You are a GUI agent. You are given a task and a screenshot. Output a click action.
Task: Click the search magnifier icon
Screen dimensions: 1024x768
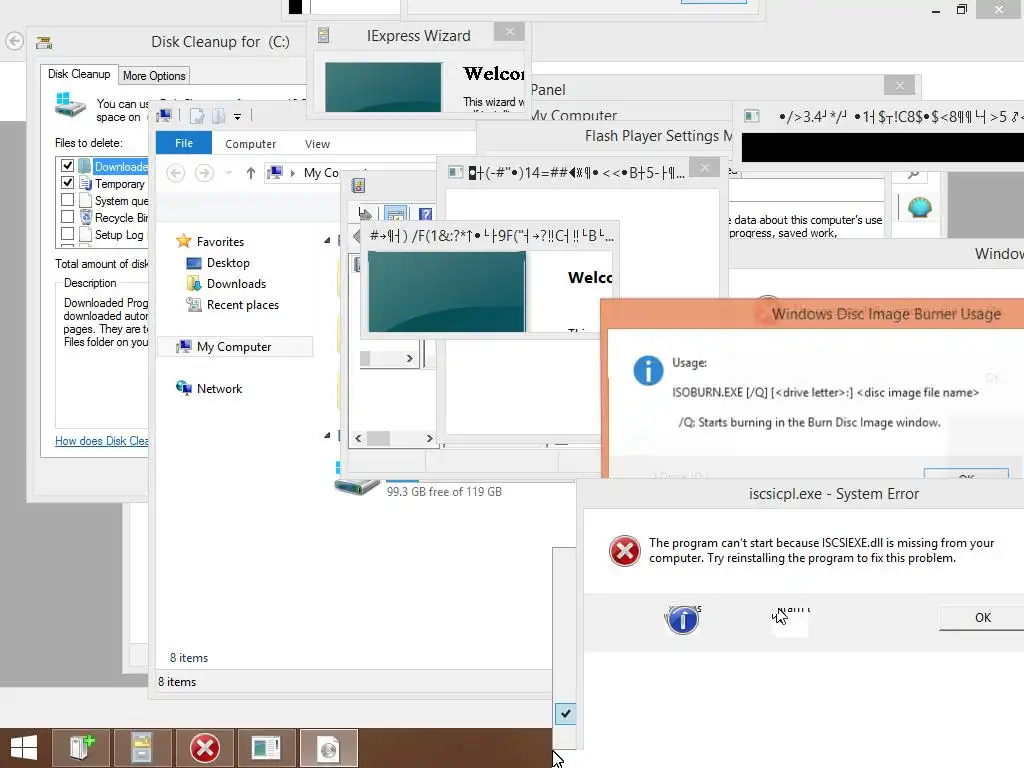[x=914, y=175]
